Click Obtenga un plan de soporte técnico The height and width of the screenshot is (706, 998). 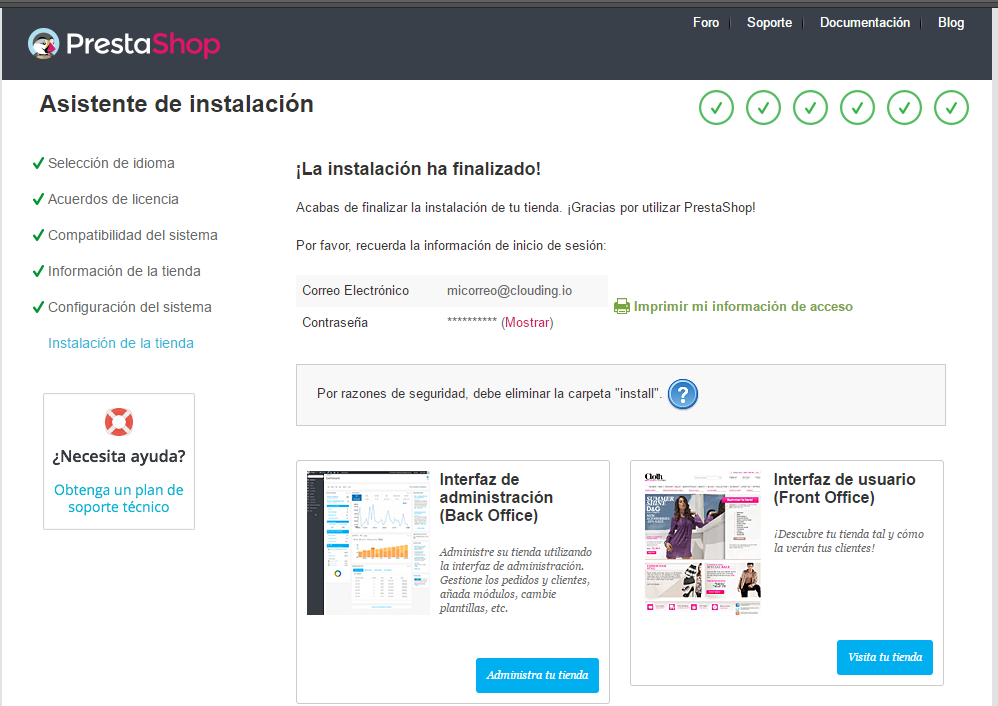point(118,498)
